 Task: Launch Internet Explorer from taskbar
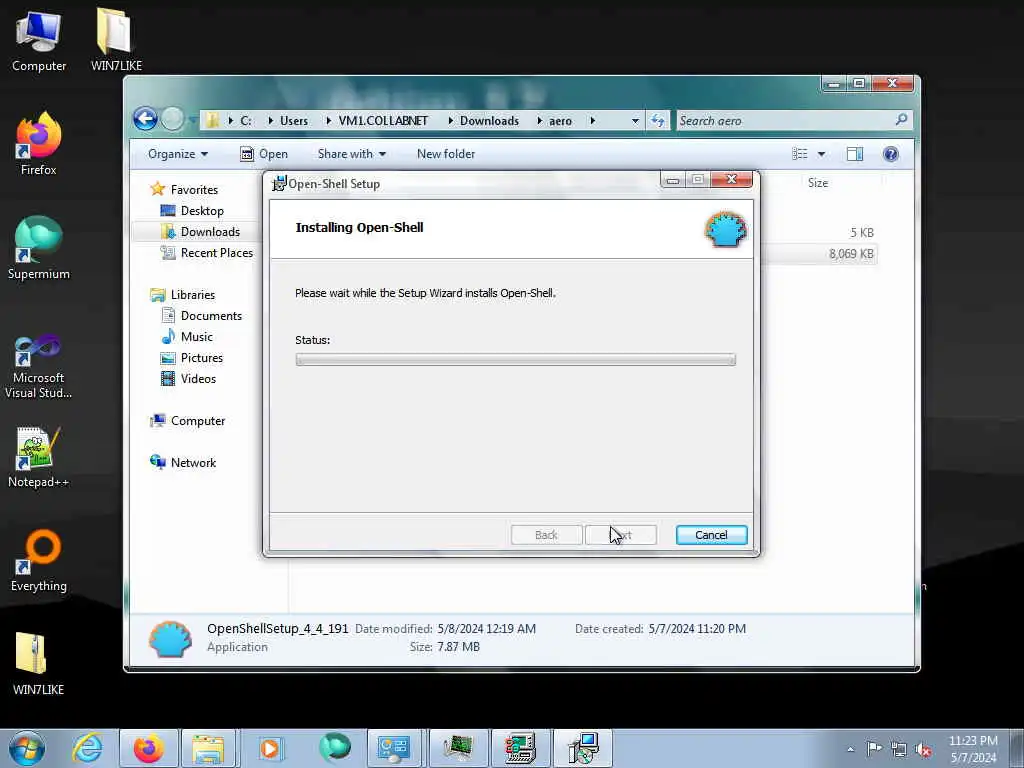coord(87,748)
